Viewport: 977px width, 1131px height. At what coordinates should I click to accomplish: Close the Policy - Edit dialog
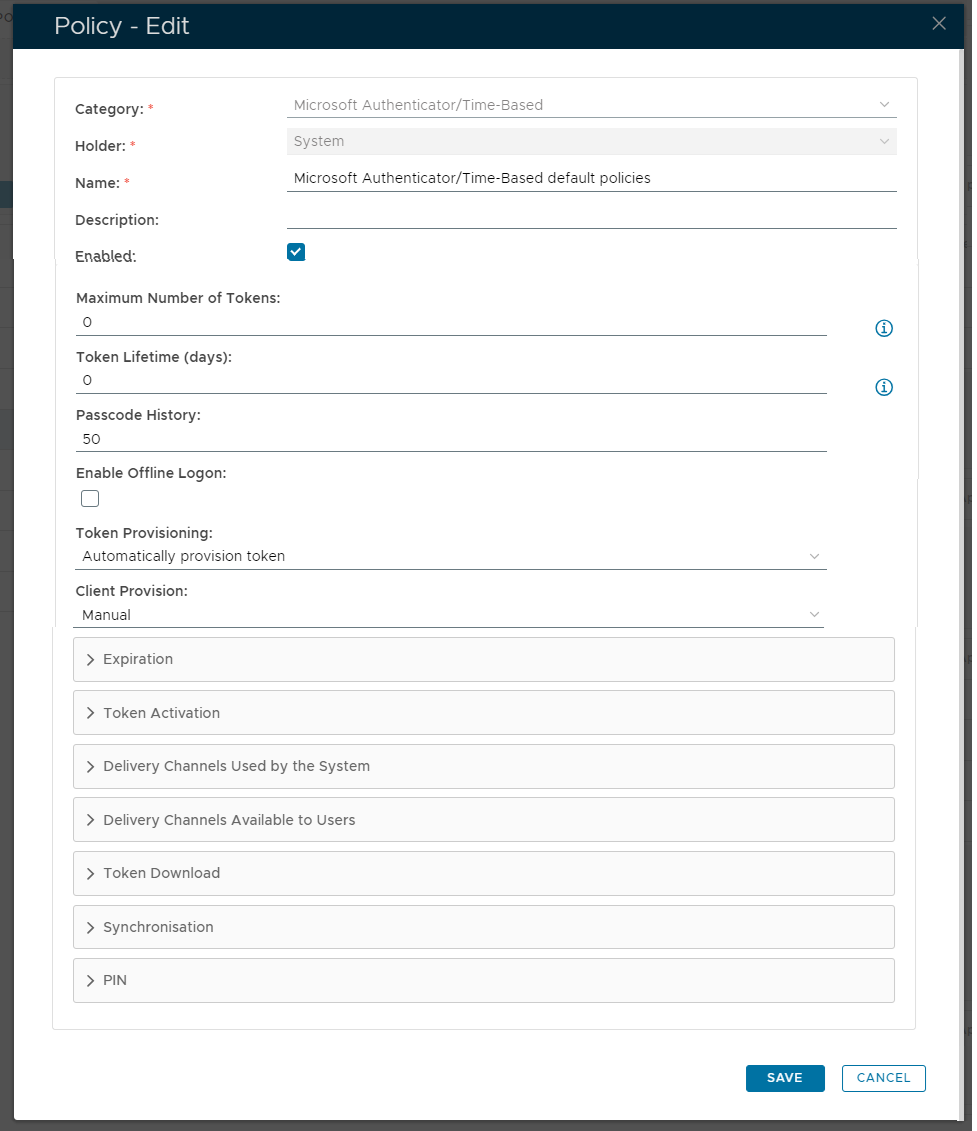coord(939,24)
